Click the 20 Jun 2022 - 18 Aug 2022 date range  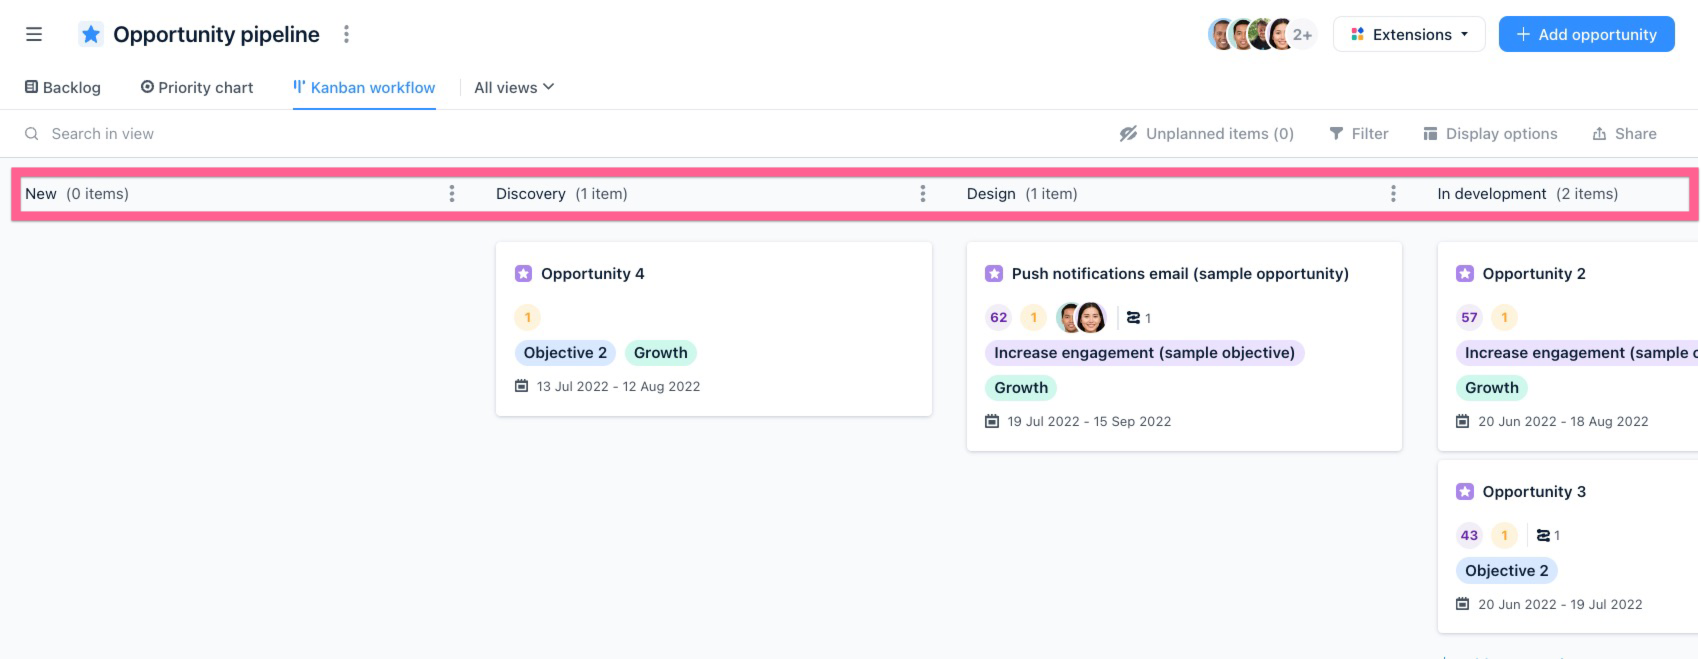[1563, 422]
